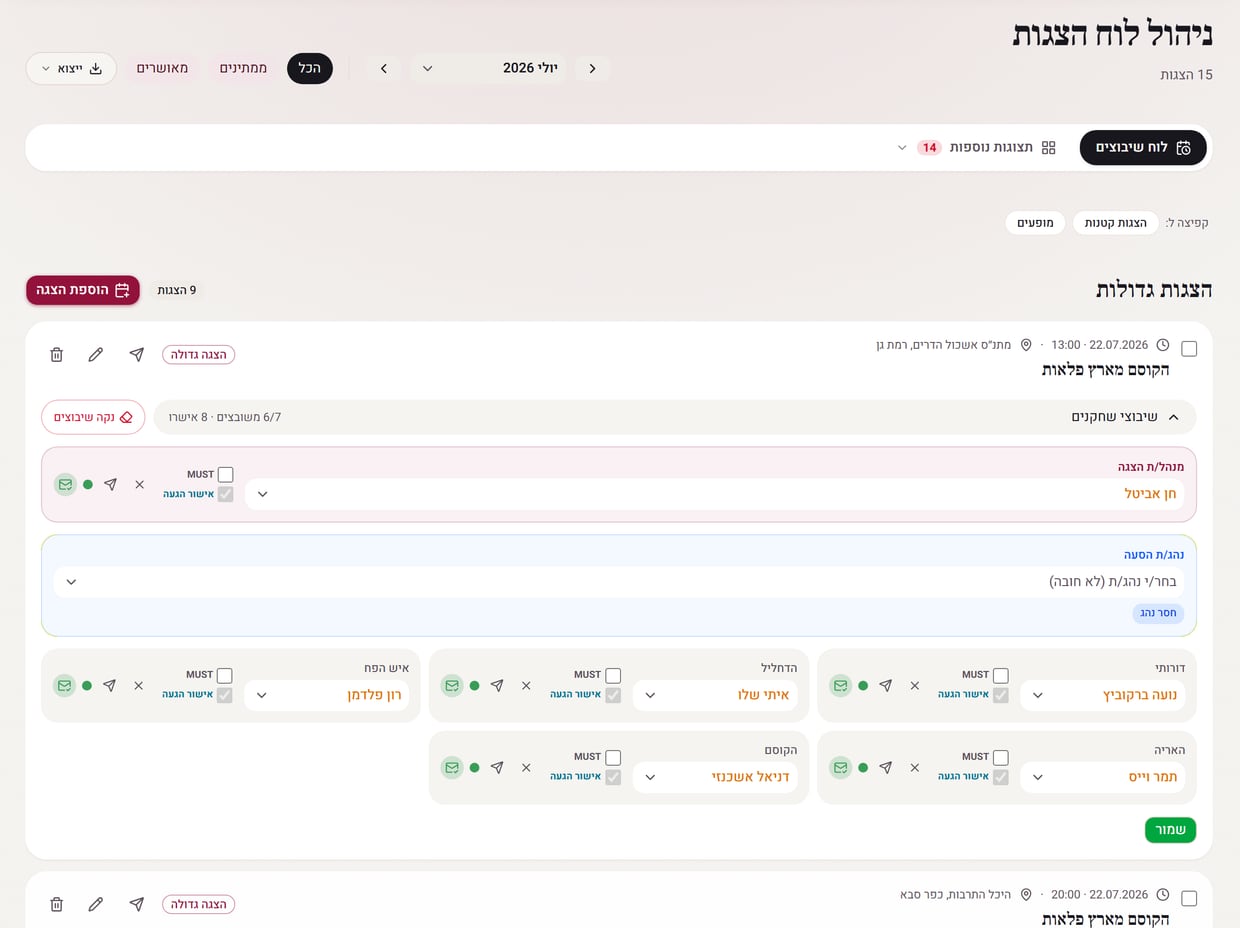Check the MUST box for איתי שלו
This screenshot has width=1240, height=928.
[x=613, y=675]
